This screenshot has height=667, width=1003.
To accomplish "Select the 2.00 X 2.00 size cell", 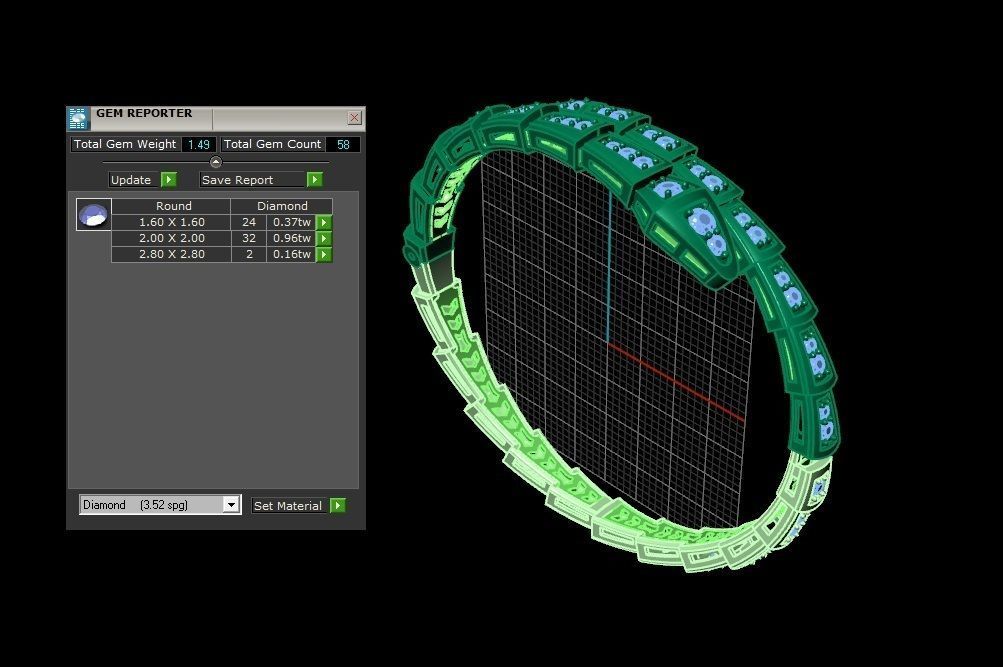I will point(171,239).
